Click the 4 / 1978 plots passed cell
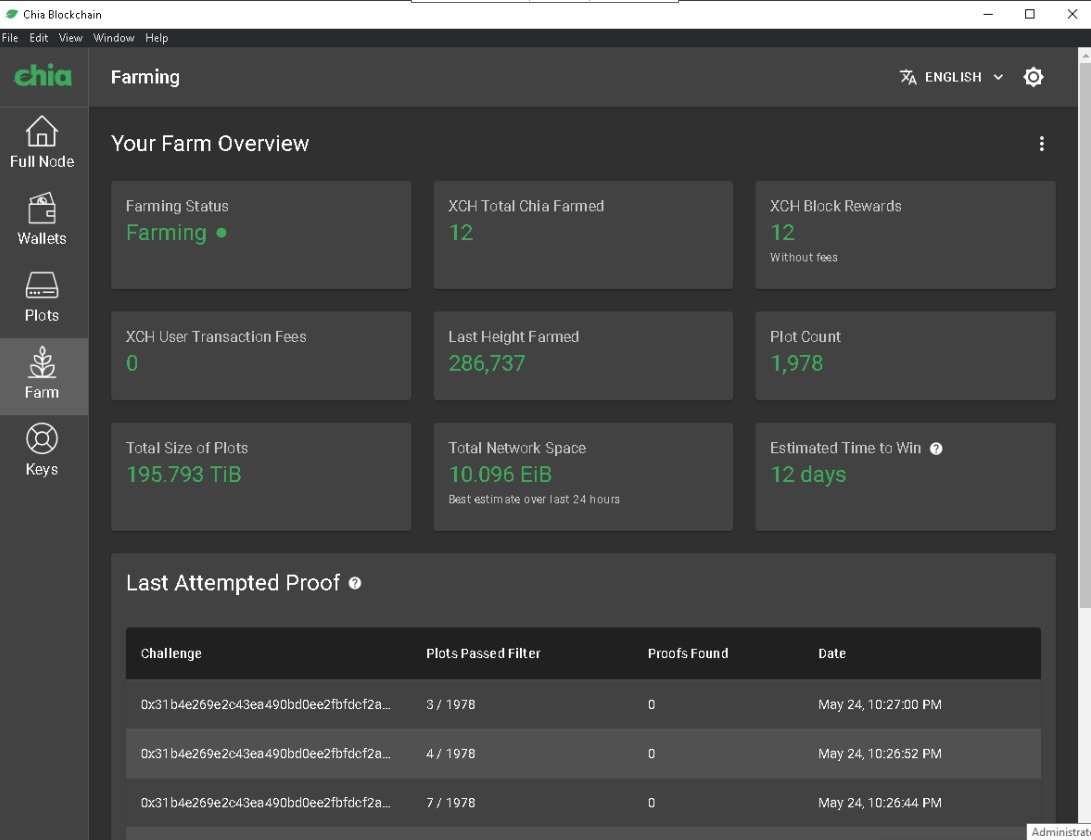 pos(451,754)
